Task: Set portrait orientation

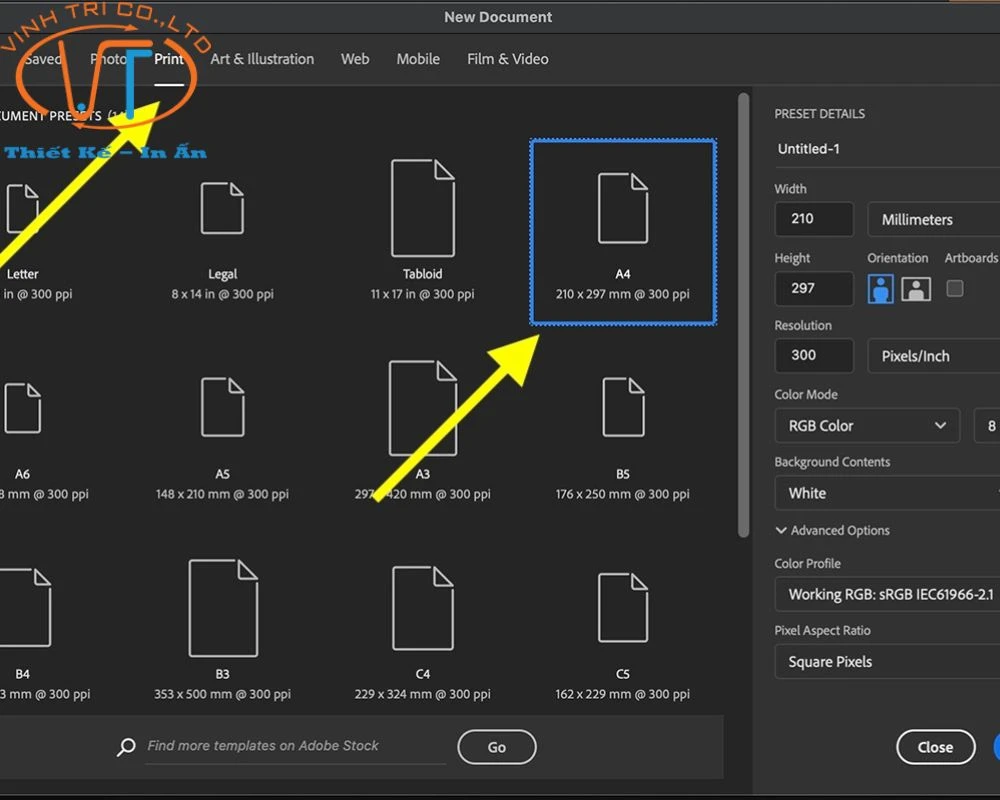Action: point(880,289)
